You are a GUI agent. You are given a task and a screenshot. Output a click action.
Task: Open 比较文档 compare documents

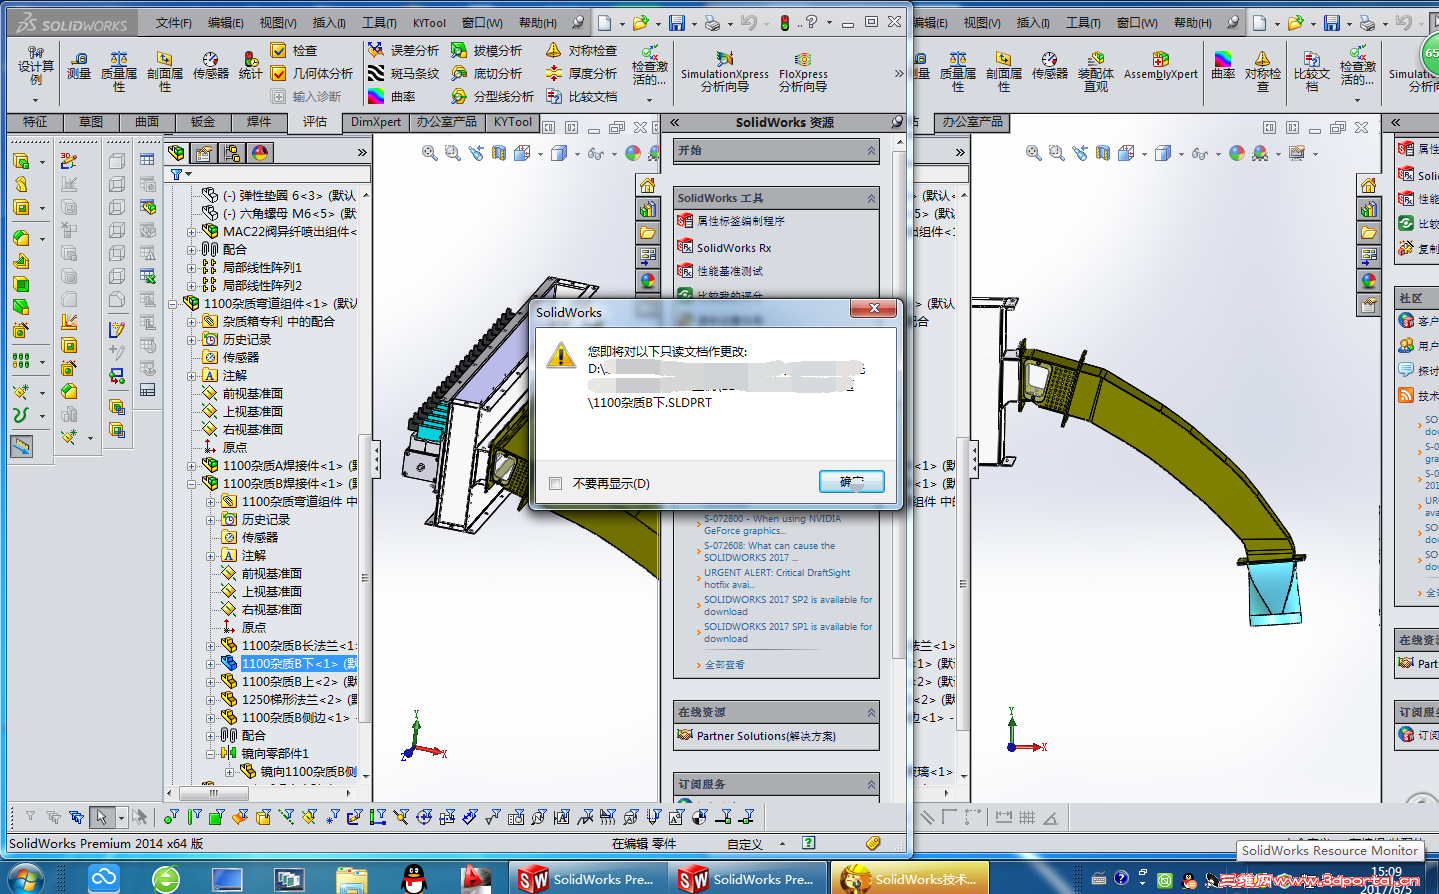581,96
